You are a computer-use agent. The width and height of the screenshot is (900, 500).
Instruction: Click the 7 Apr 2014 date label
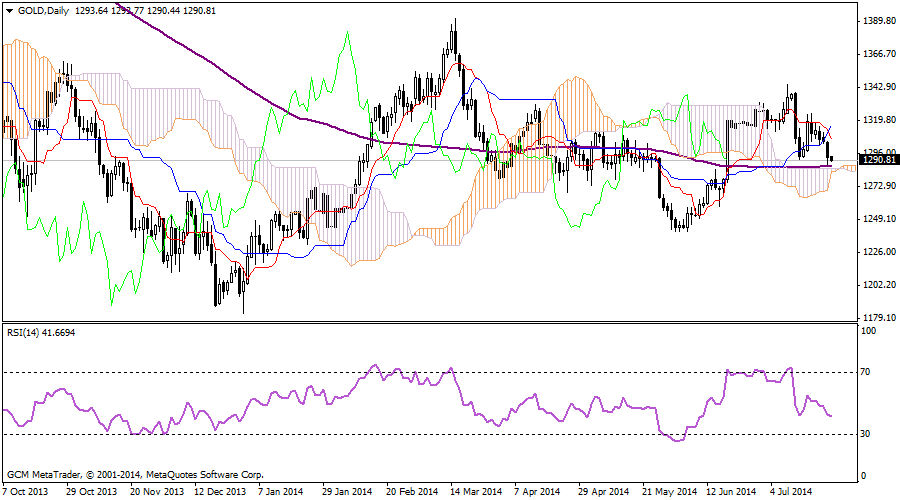[537, 492]
